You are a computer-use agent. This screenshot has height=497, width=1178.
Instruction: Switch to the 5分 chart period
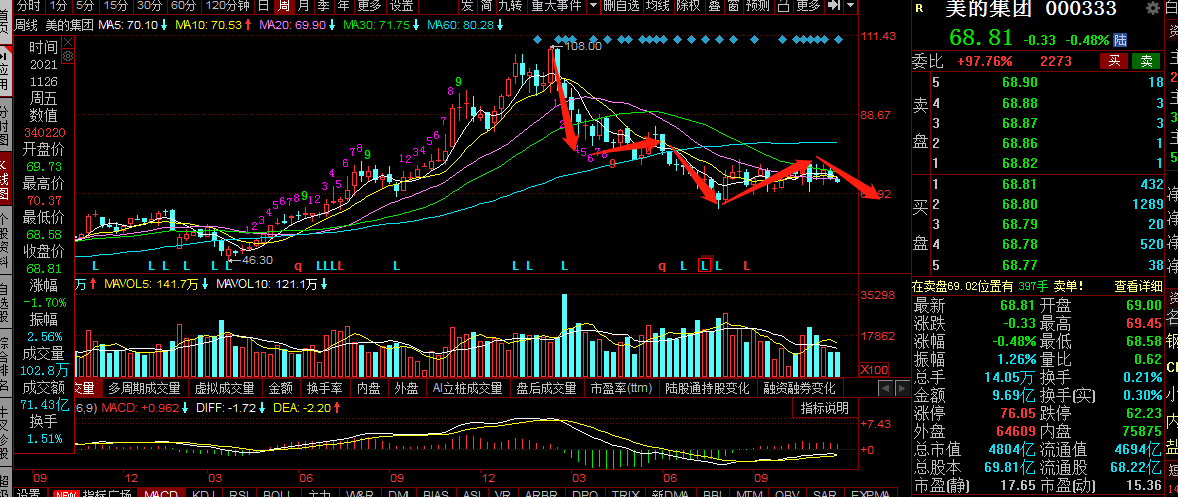click(86, 6)
